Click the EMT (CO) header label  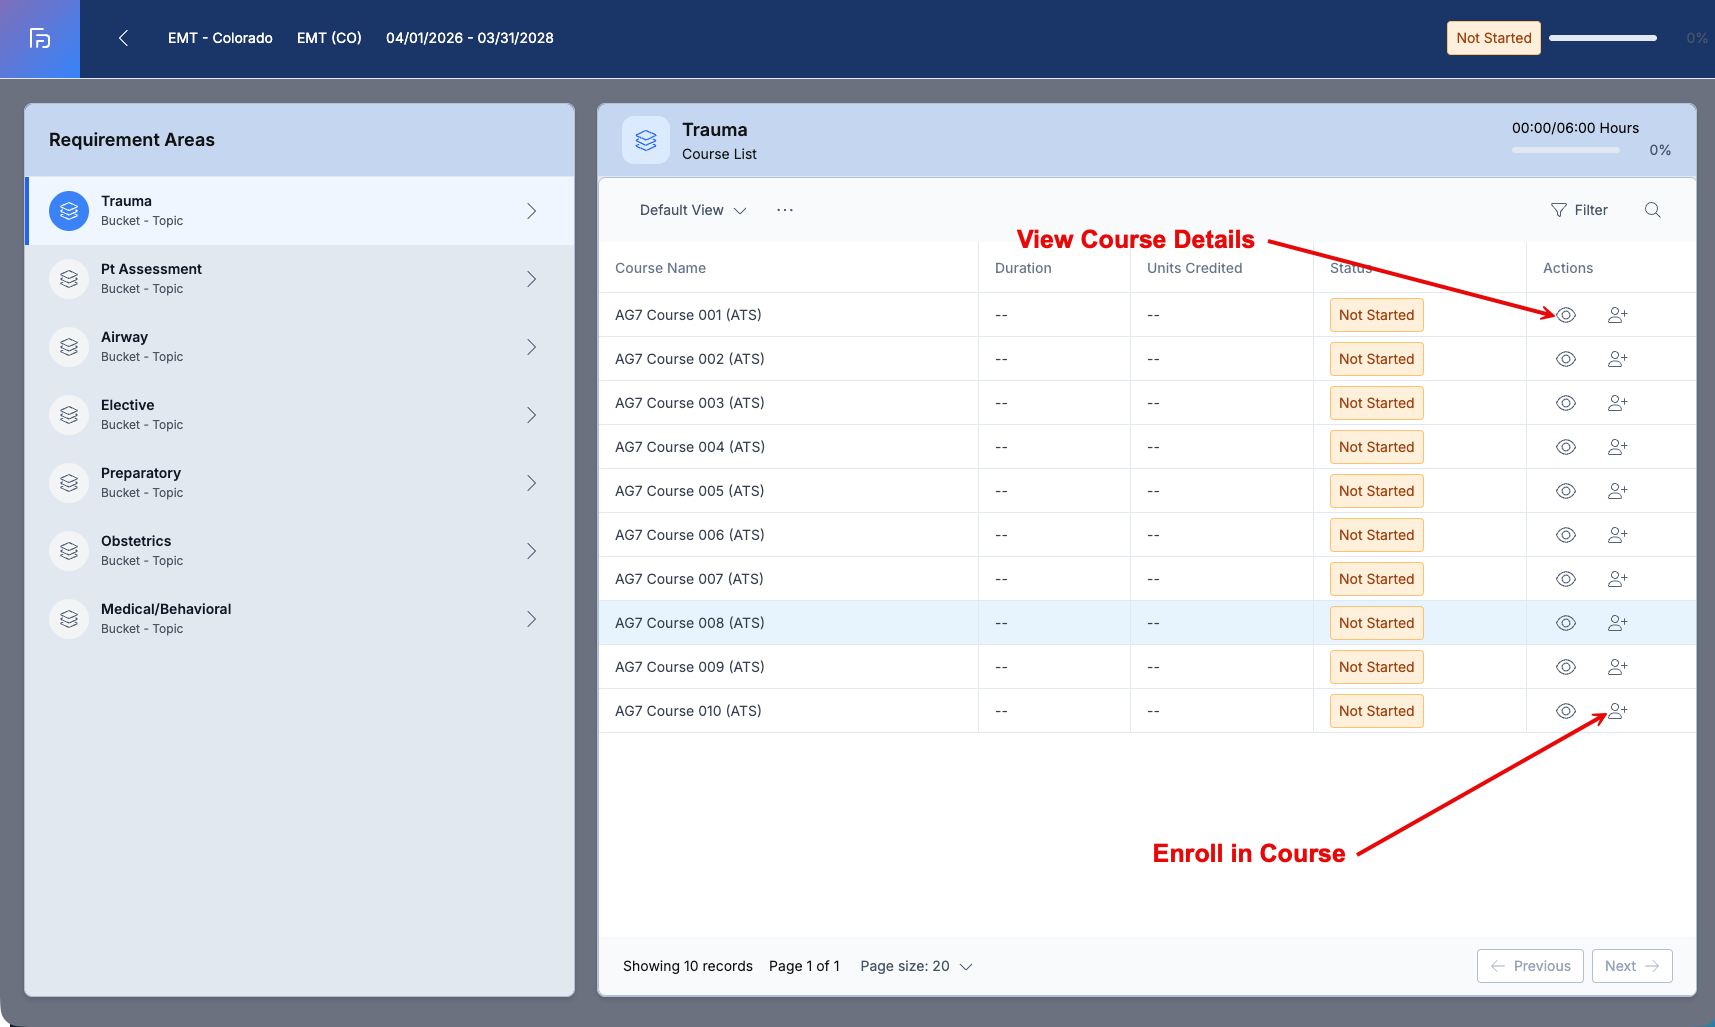(x=329, y=38)
